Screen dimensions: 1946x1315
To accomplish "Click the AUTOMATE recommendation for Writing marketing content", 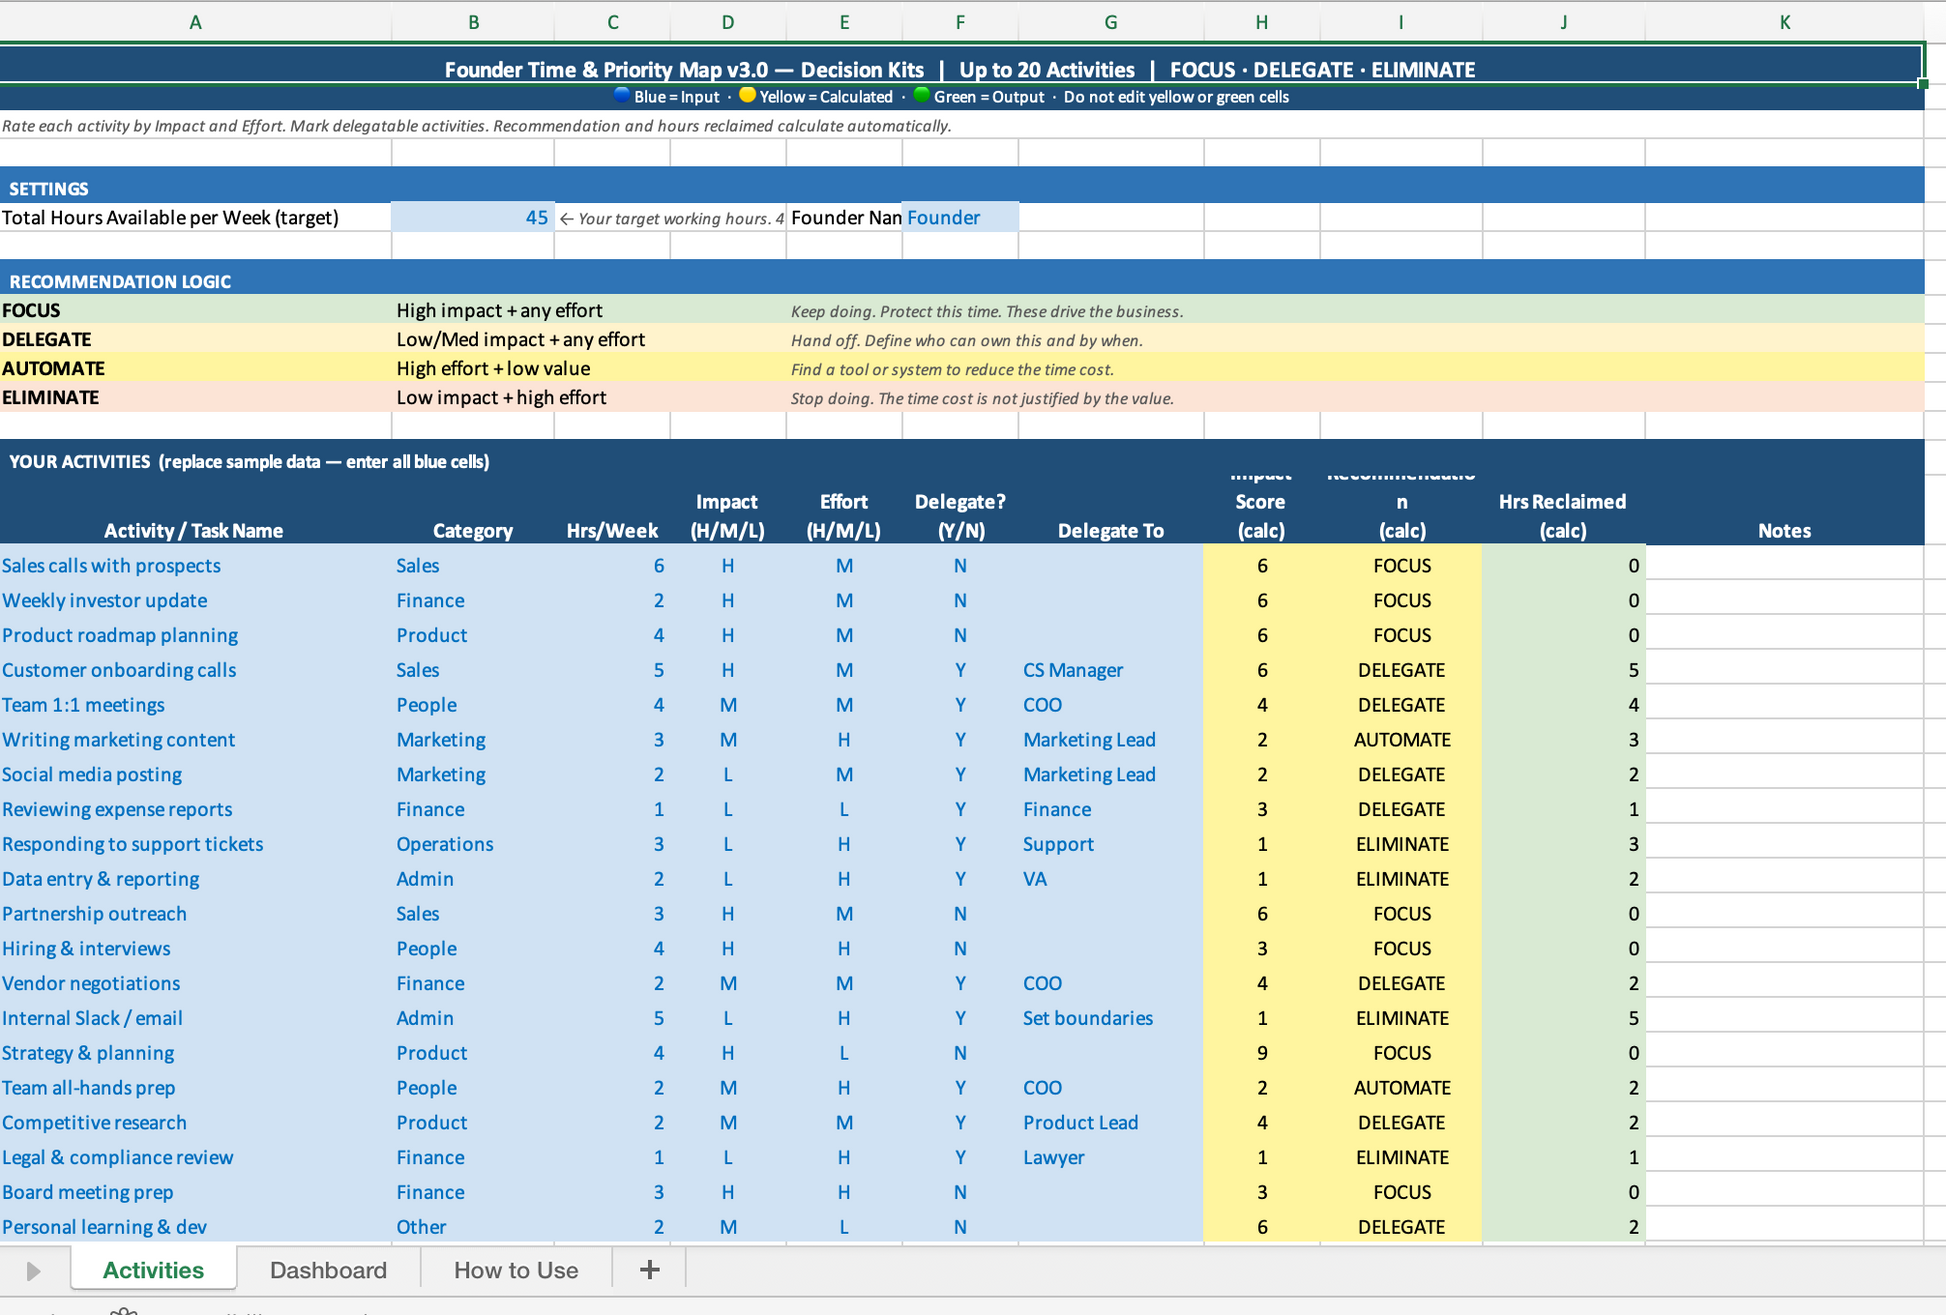I will point(1401,740).
